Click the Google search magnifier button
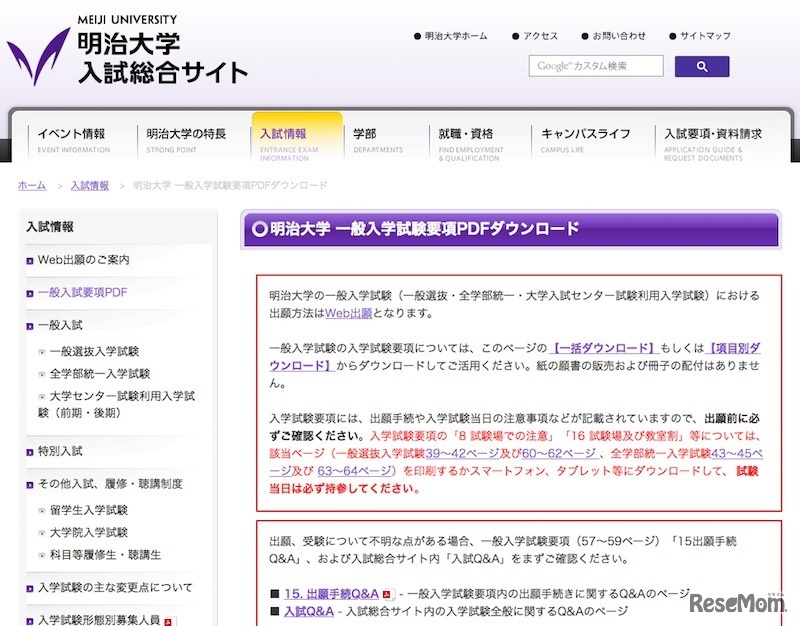This screenshot has width=800, height=626. (701, 65)
